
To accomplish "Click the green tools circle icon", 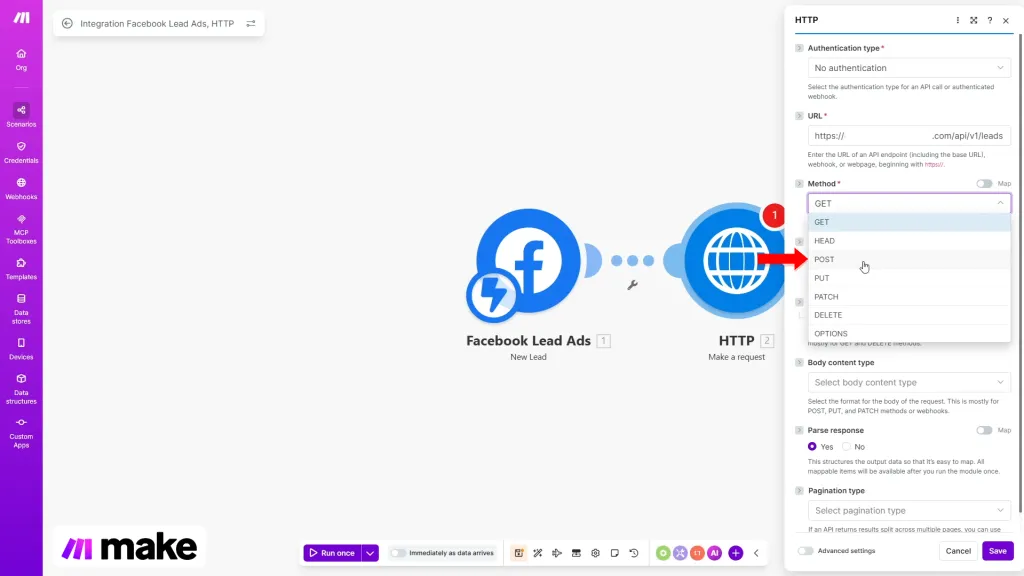I will pos(663,553).
